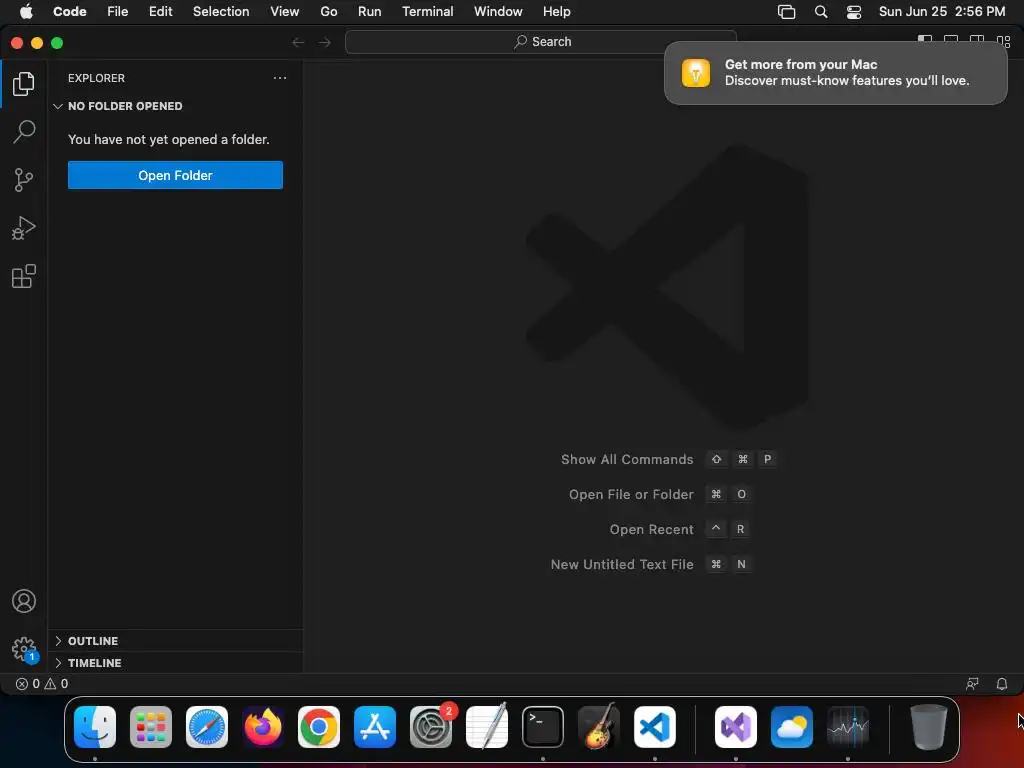Expand the Timeline section
Screen dimensions: 1024x768
point(175,663)
